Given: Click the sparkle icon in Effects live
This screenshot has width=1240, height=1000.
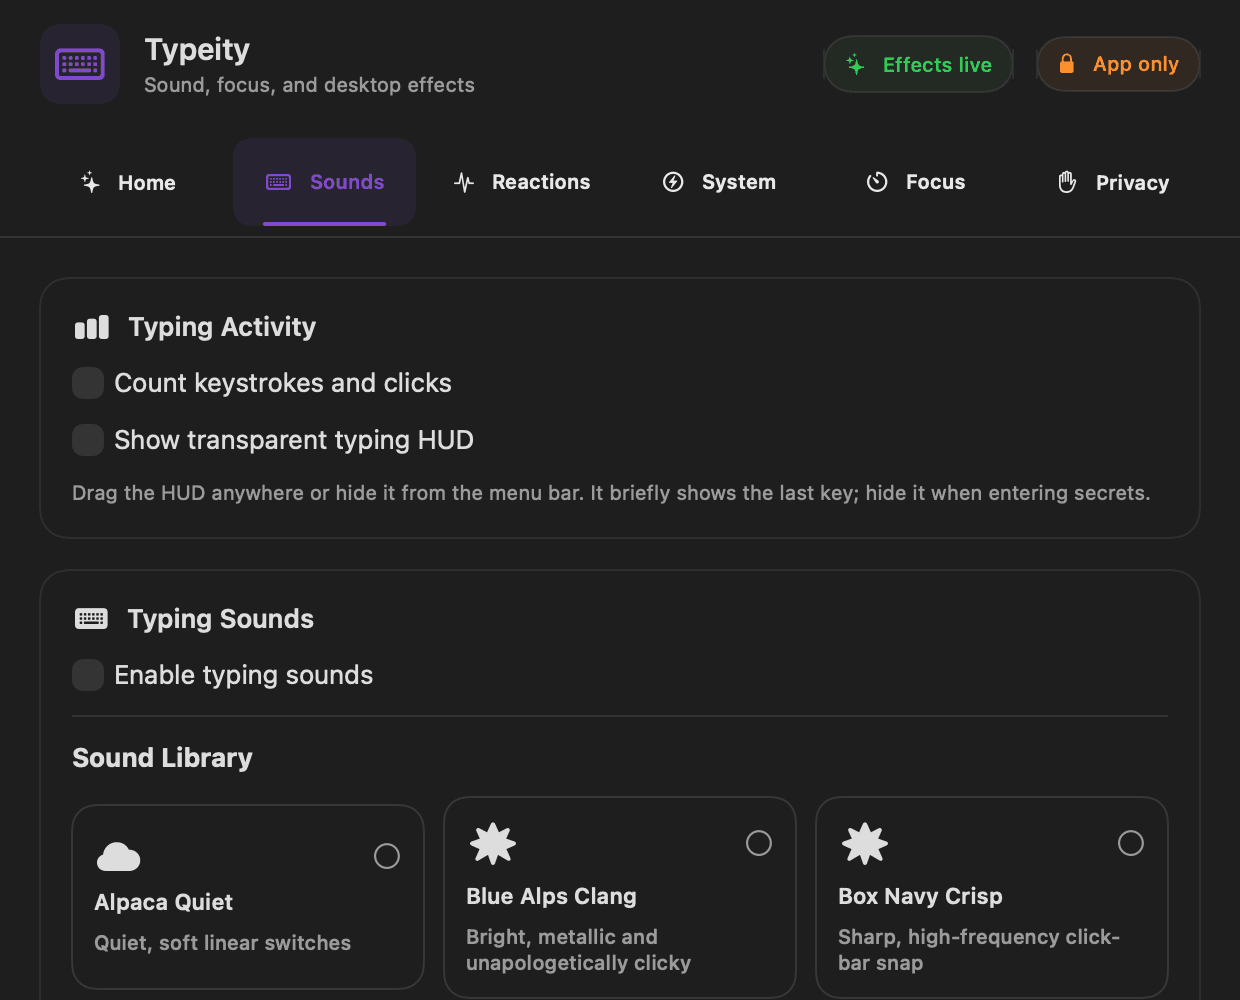Looking at the screenshot, I should 855,65.
